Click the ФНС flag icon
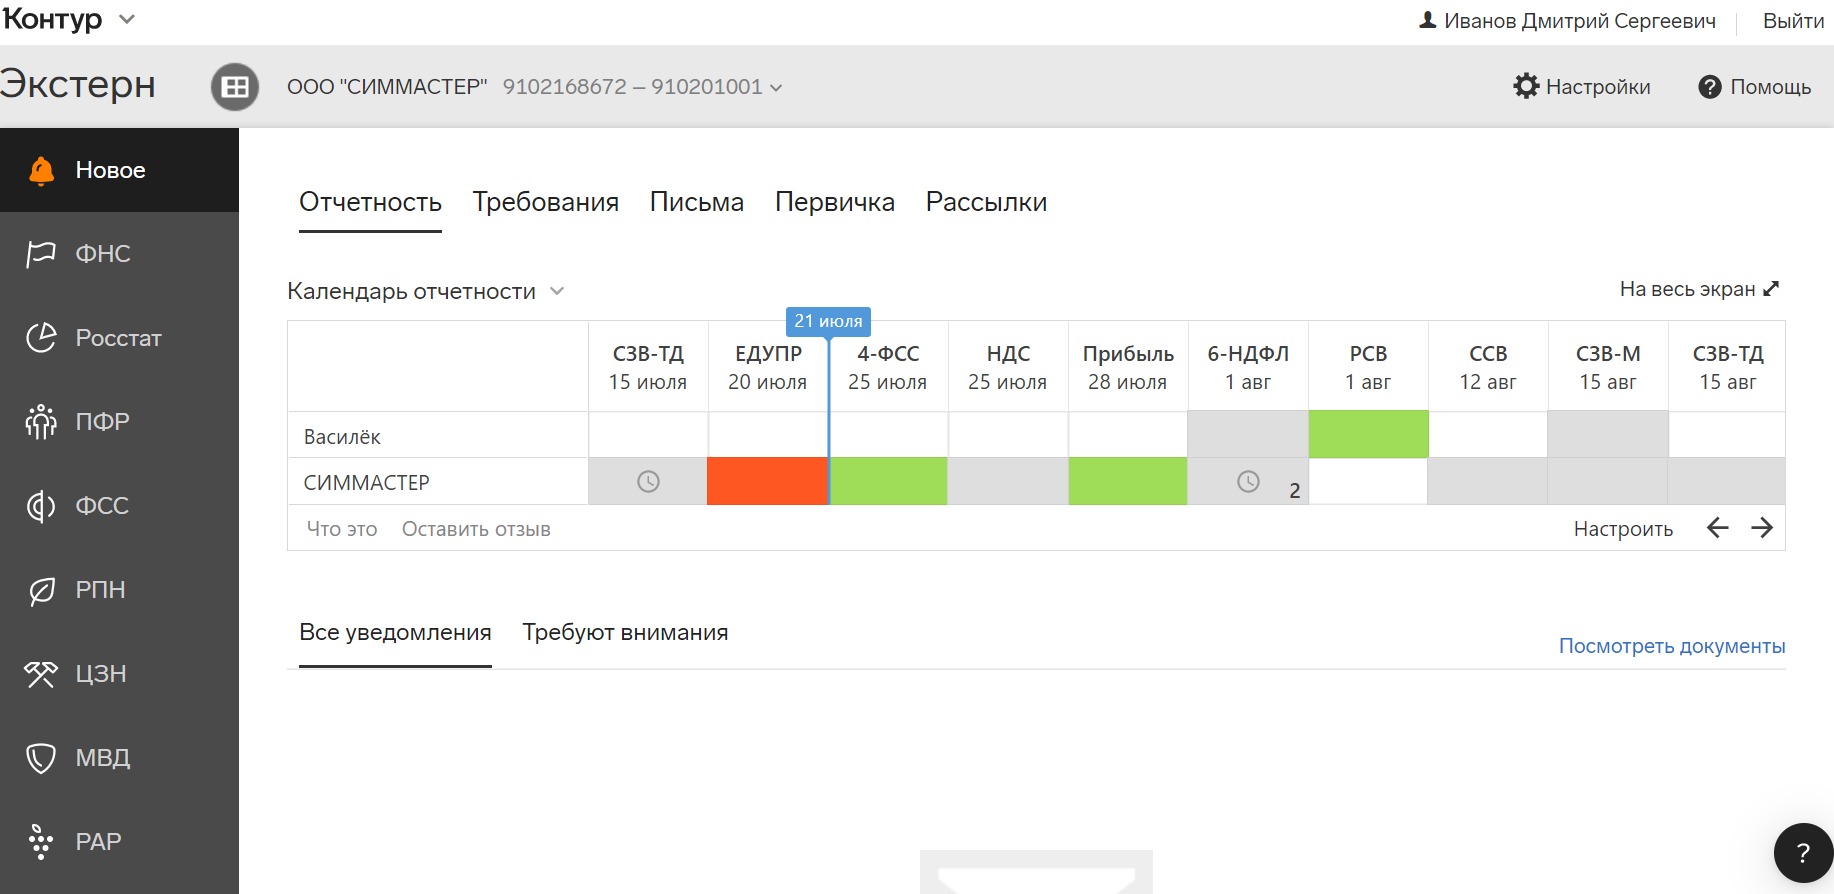This screenshot has width=1834, height=894. [x=41, y=254]
